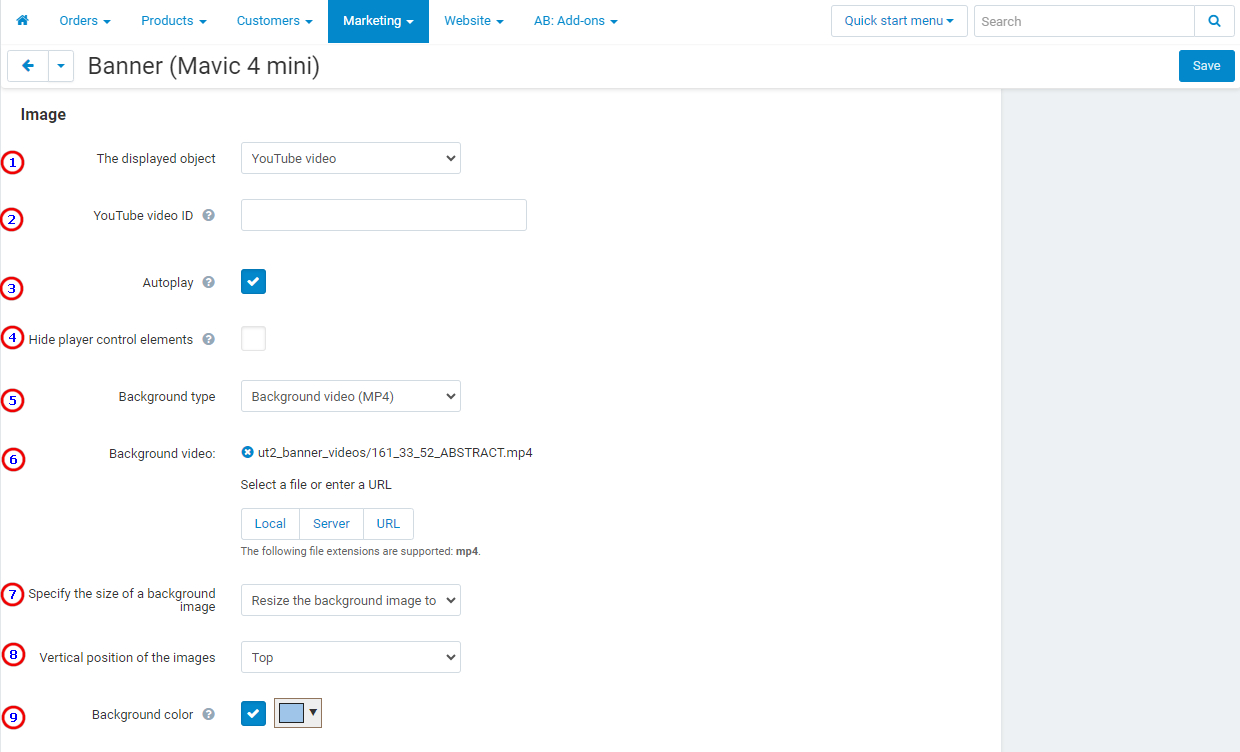Enable Hide player control elements checkbox
This screenshot has width=1240, height=752.
[253, 339]
